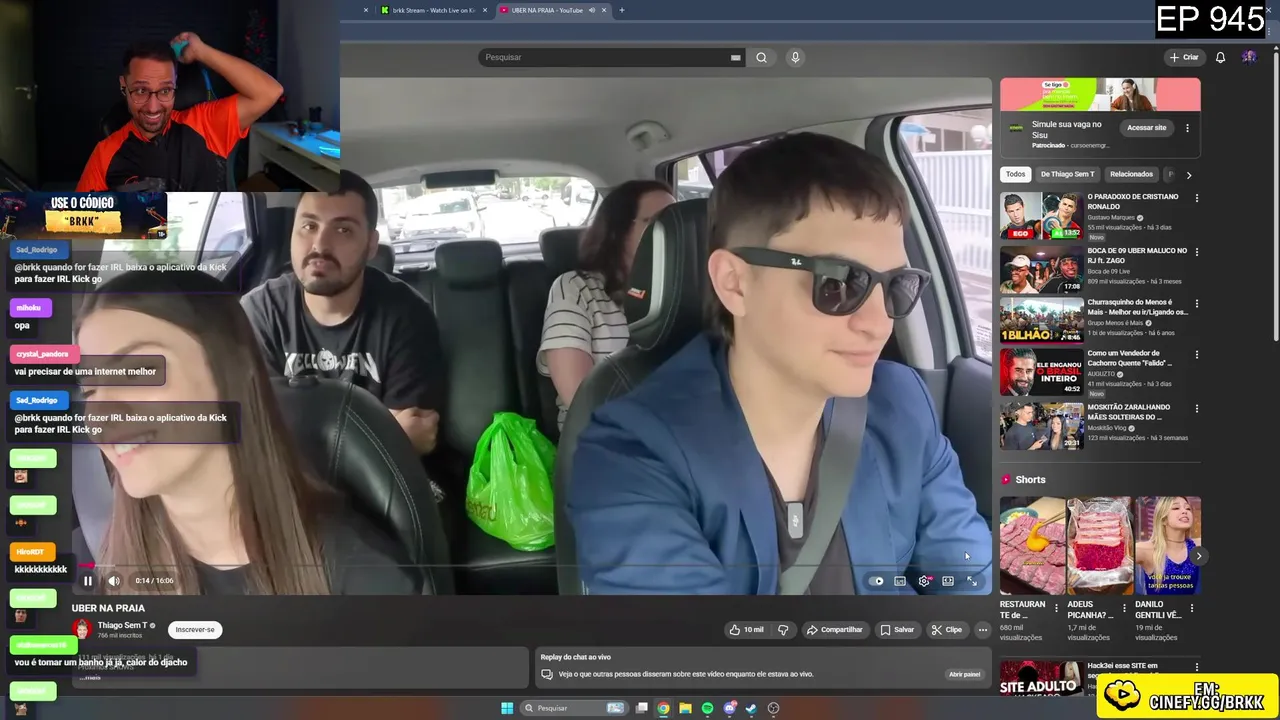Mute the YouTube tab's audio indicator
The image size is (1280, 720).
[x=592, y=10]
